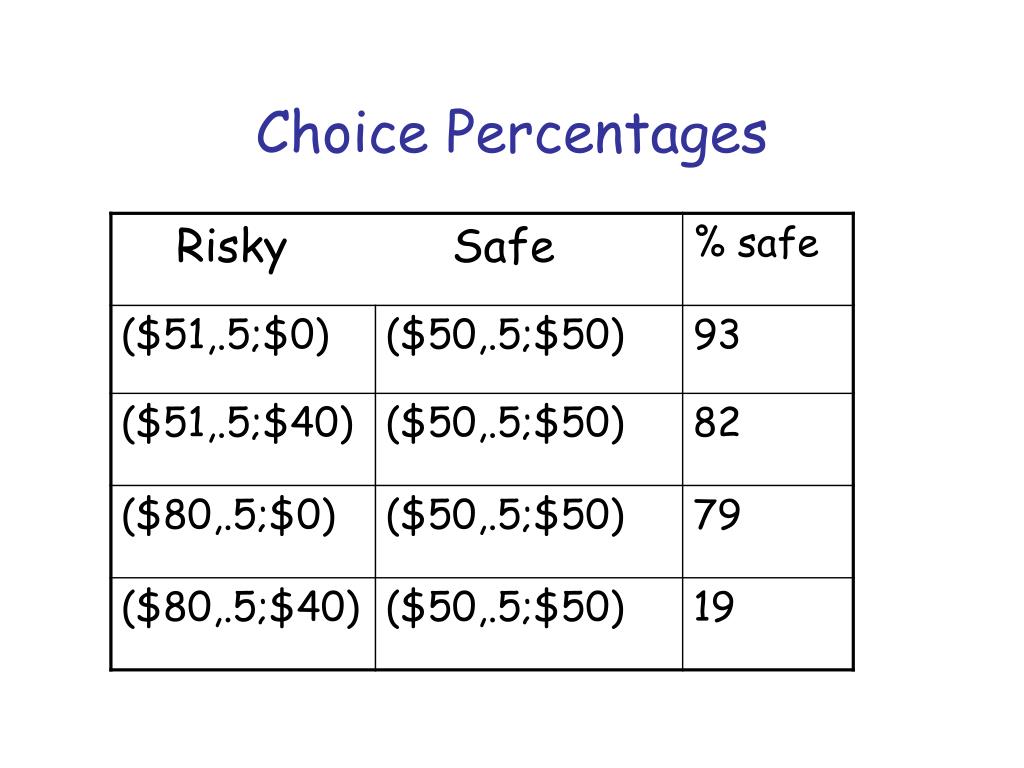Select the Safe column header
This screenshot has width=1024, height=768.
pyautogui.click(x=504, y=247)
